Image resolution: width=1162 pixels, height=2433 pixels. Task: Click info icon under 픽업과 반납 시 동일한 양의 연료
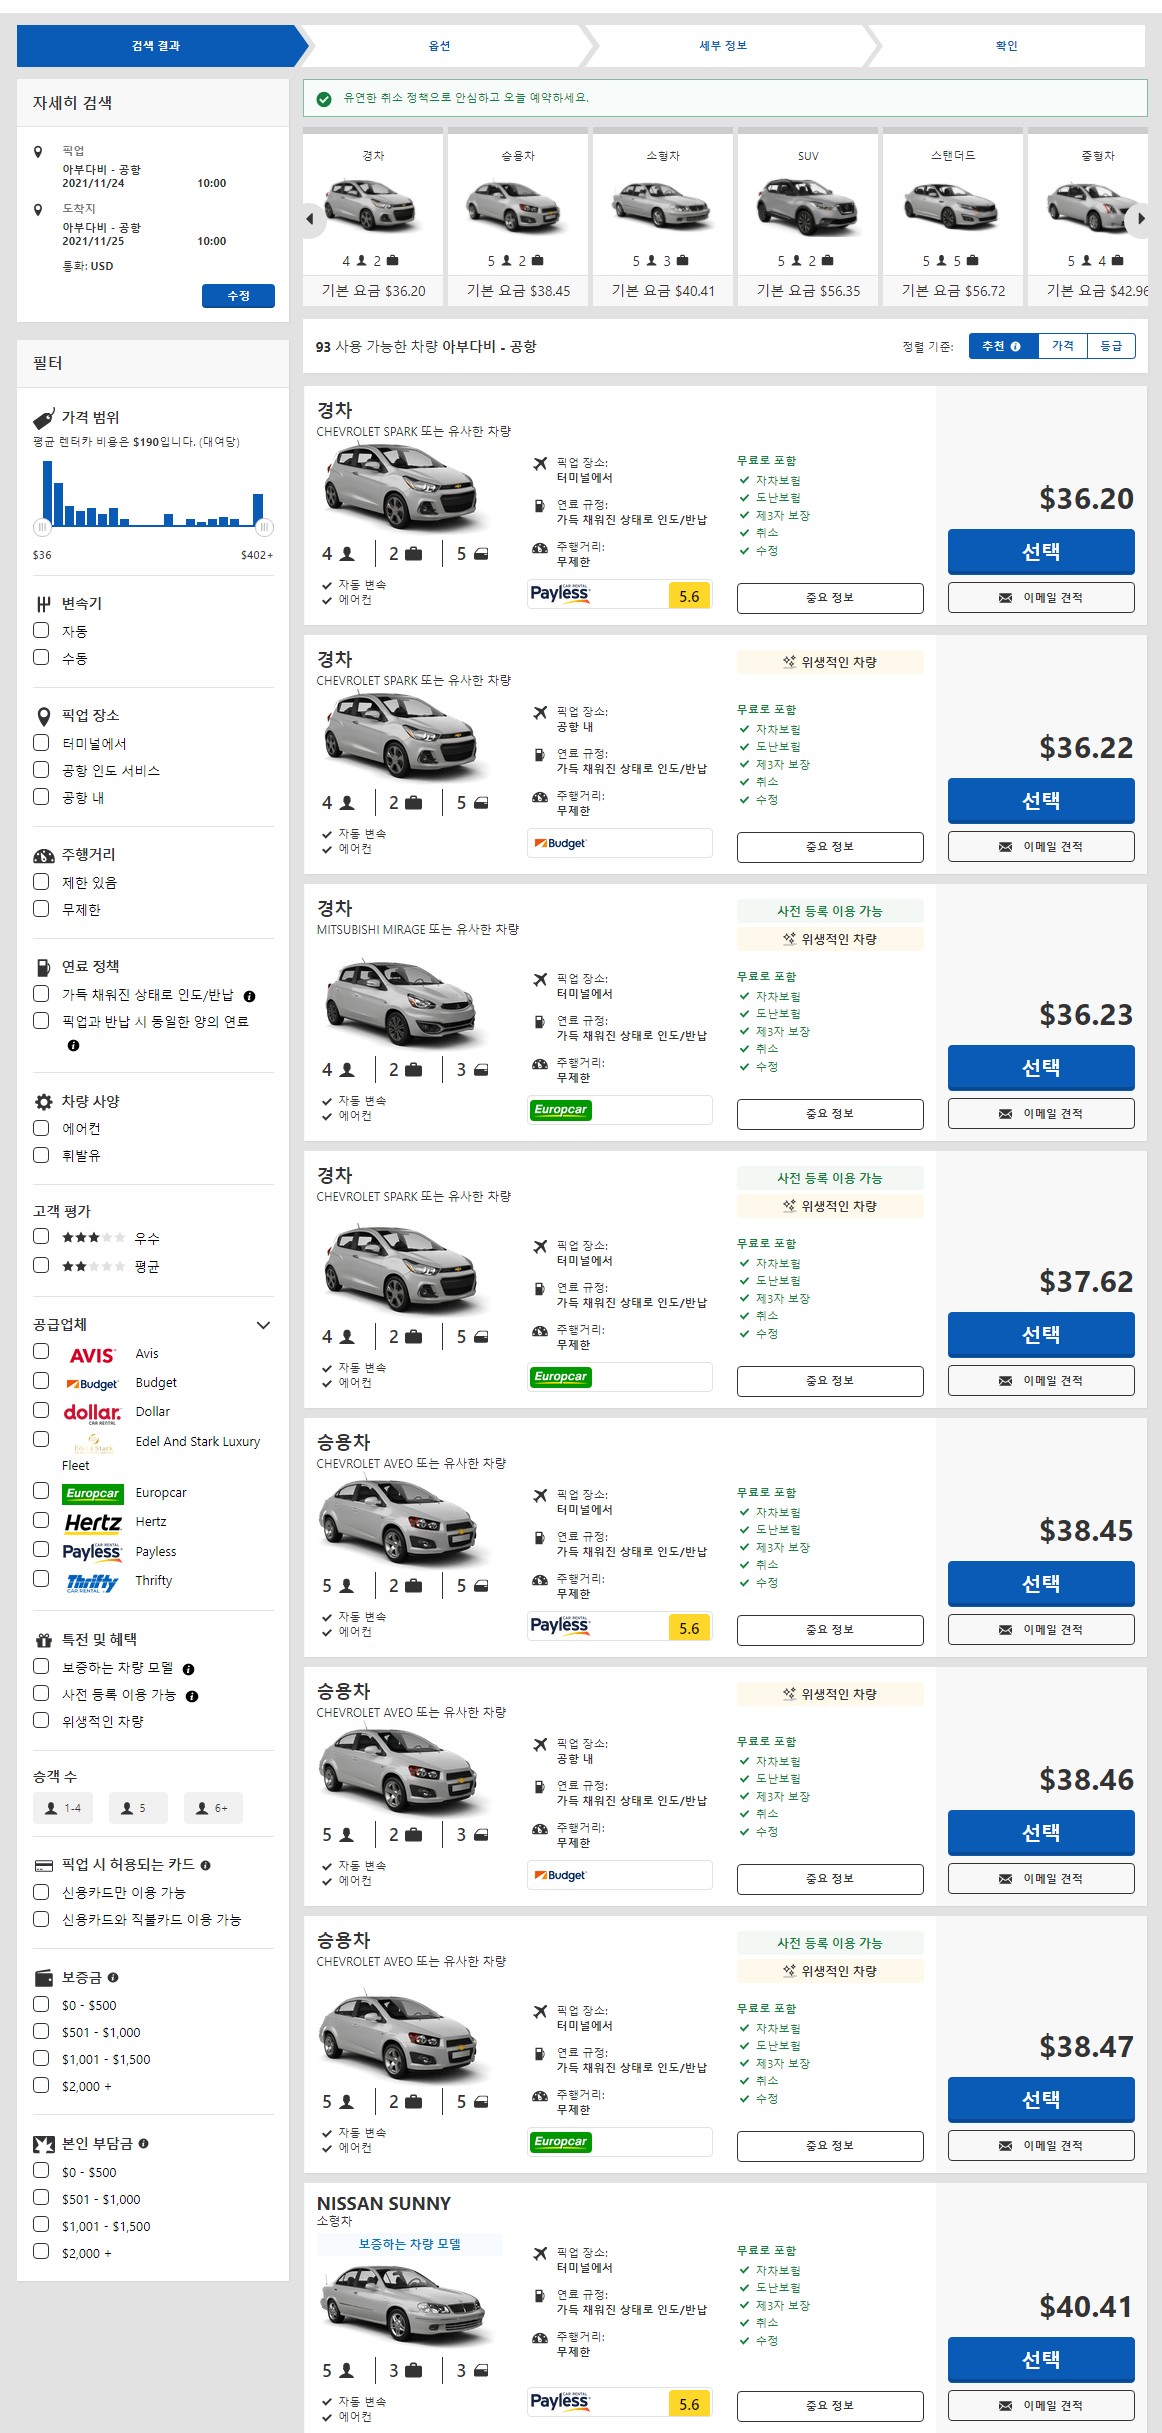point(73,1045)
